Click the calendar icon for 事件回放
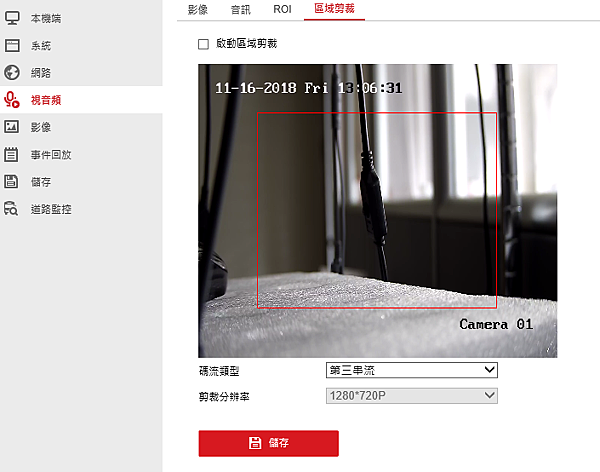The height and width of the screenshot is (472, 600). click(11, 154)
